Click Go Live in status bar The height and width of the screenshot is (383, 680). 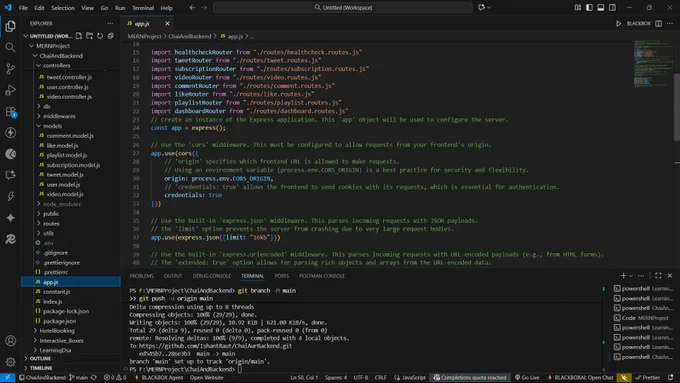pos(527,378)
